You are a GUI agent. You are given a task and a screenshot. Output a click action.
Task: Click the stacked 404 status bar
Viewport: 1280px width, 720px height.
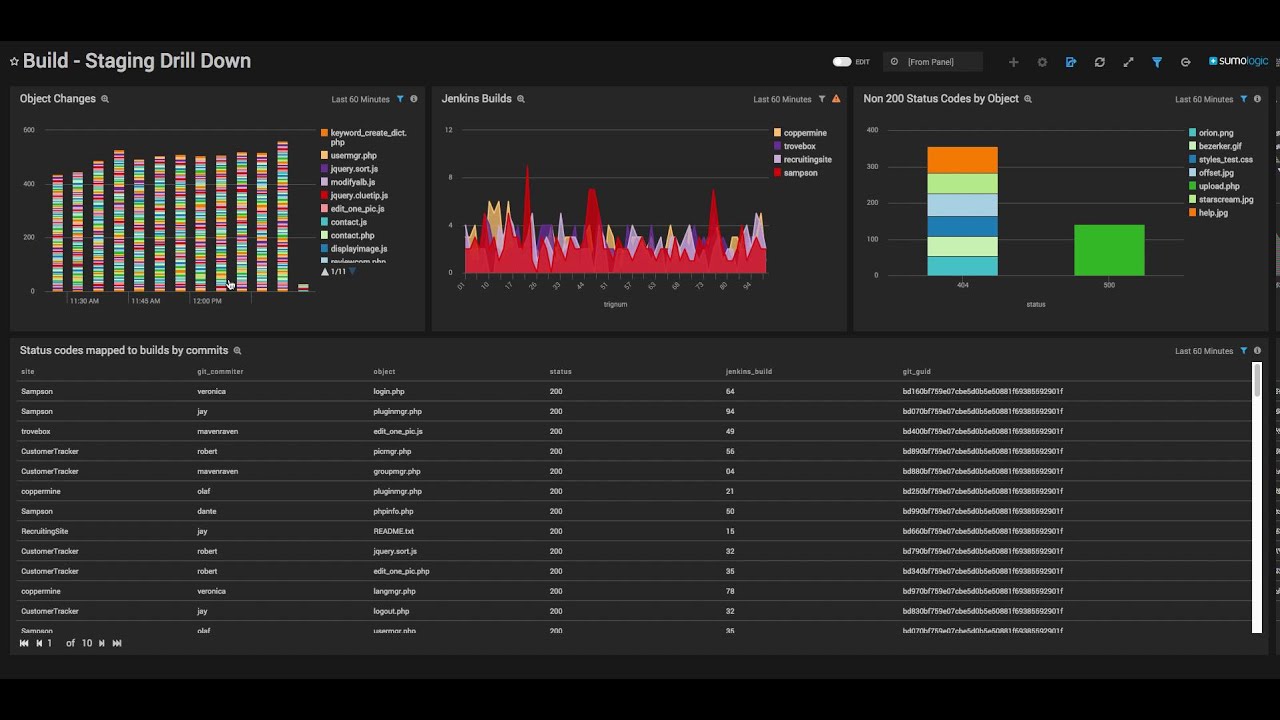pyautogui.click(x=962, y=211)
